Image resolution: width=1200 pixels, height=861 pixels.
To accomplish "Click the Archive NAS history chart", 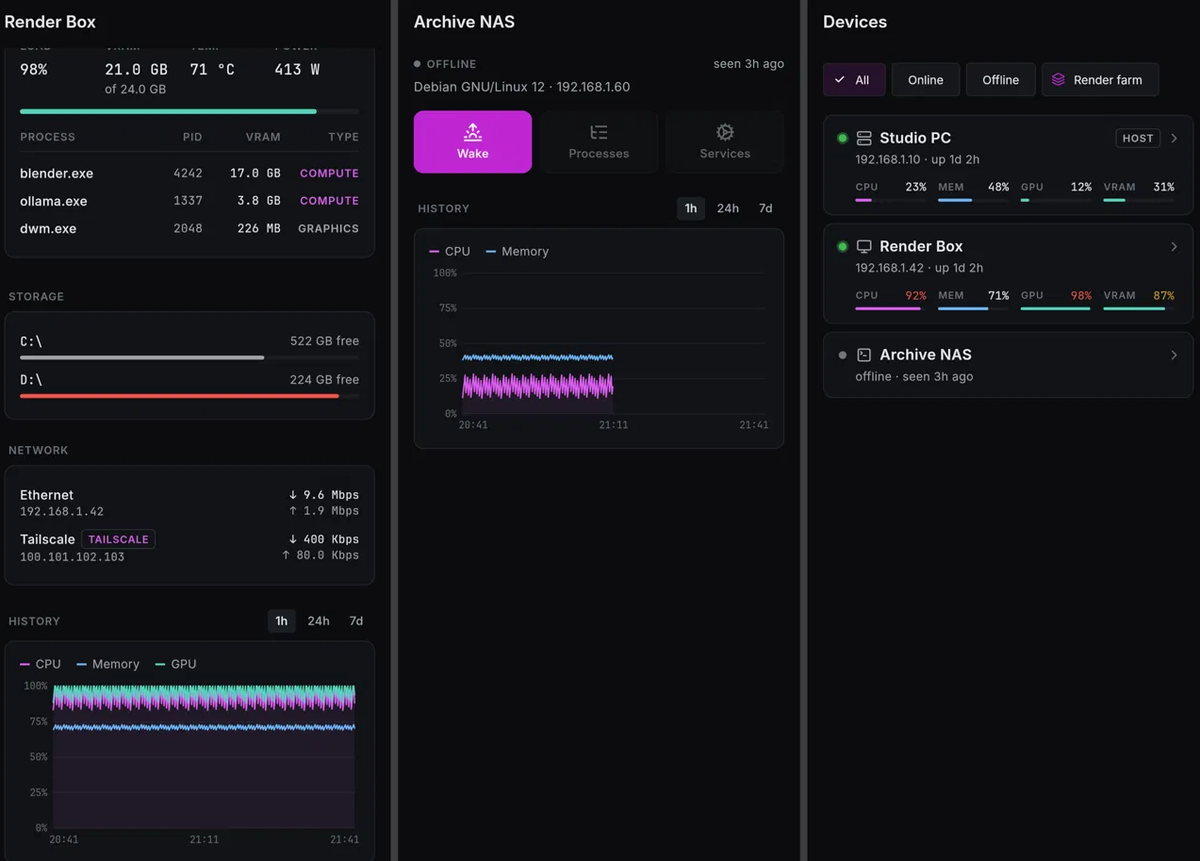I will (599, 338).
